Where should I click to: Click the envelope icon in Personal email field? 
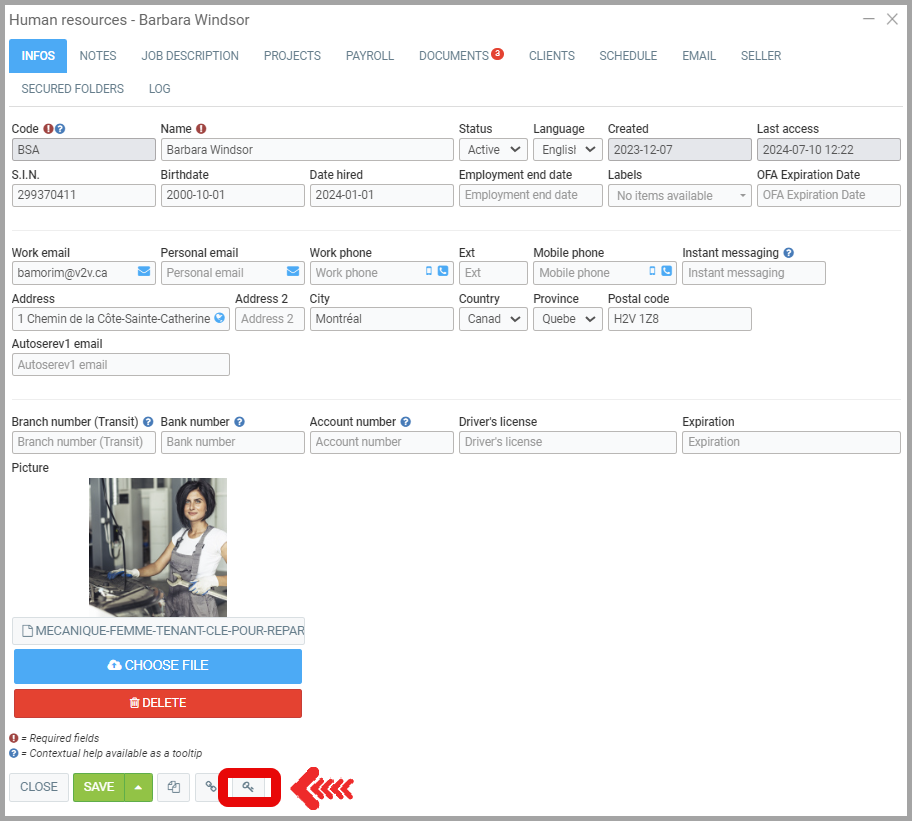click(x=293, y=272)
